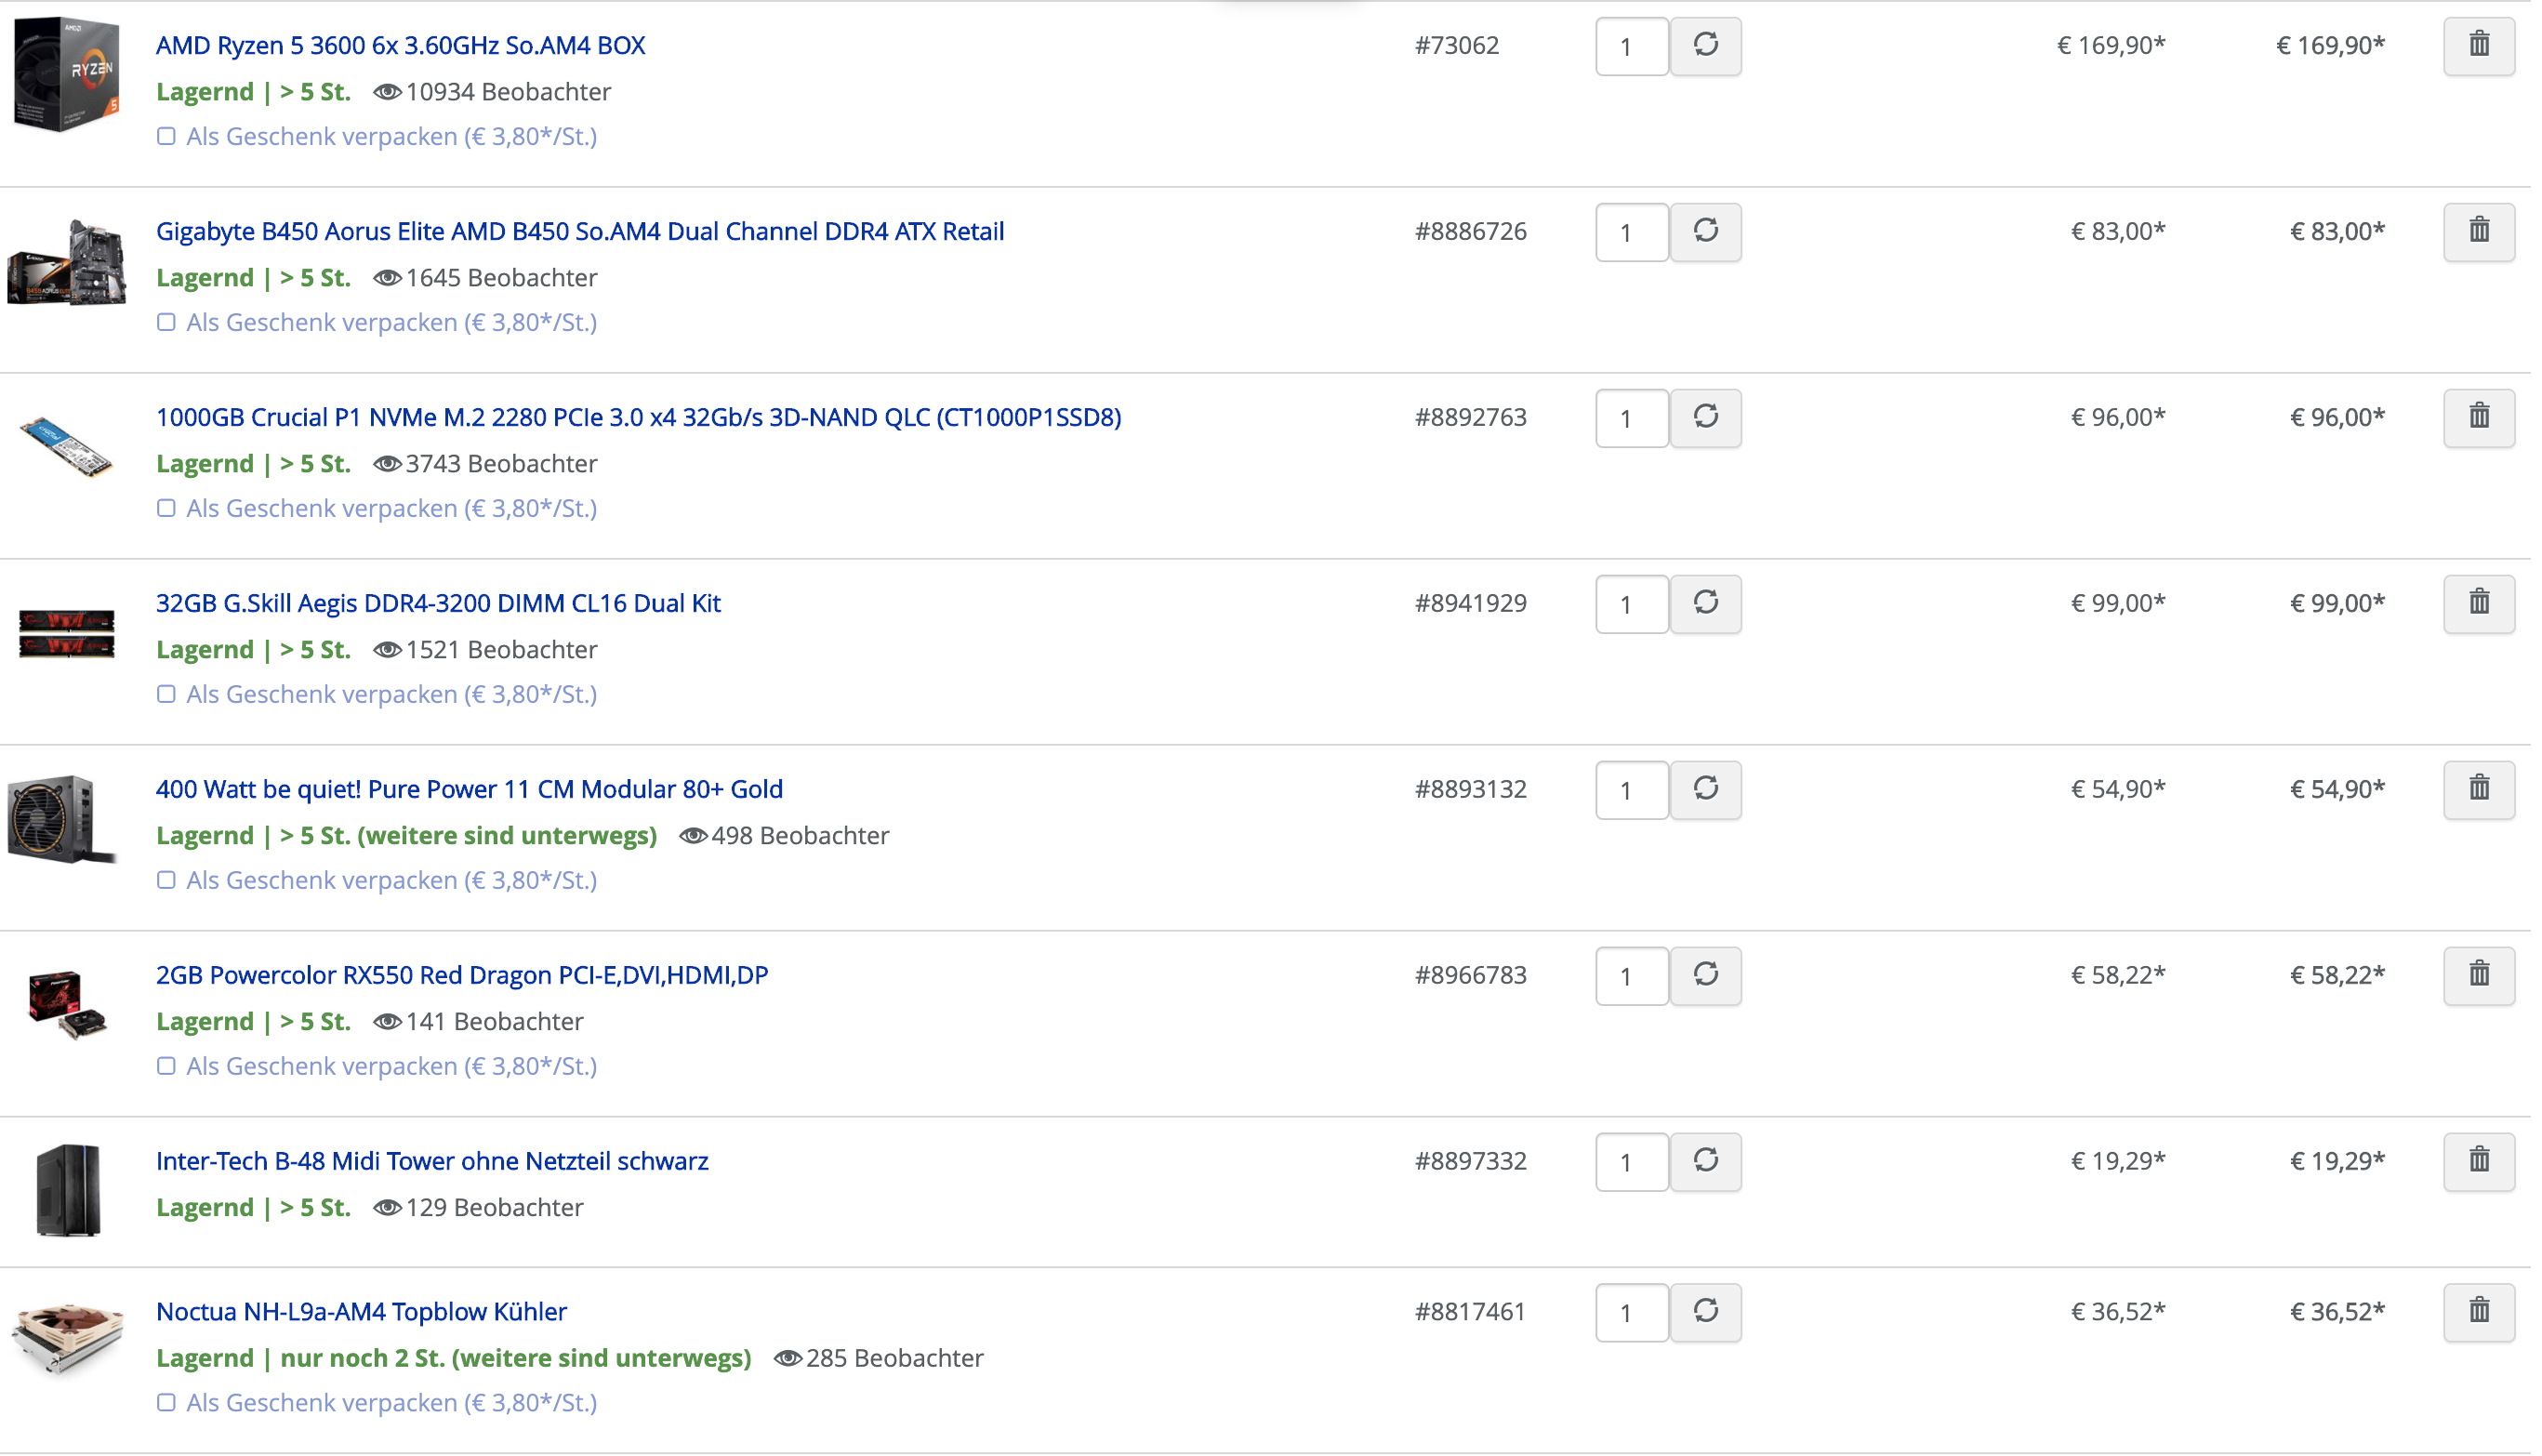Enable gift wrapping for Gigabyte B450 board

(x=167, y=323)
